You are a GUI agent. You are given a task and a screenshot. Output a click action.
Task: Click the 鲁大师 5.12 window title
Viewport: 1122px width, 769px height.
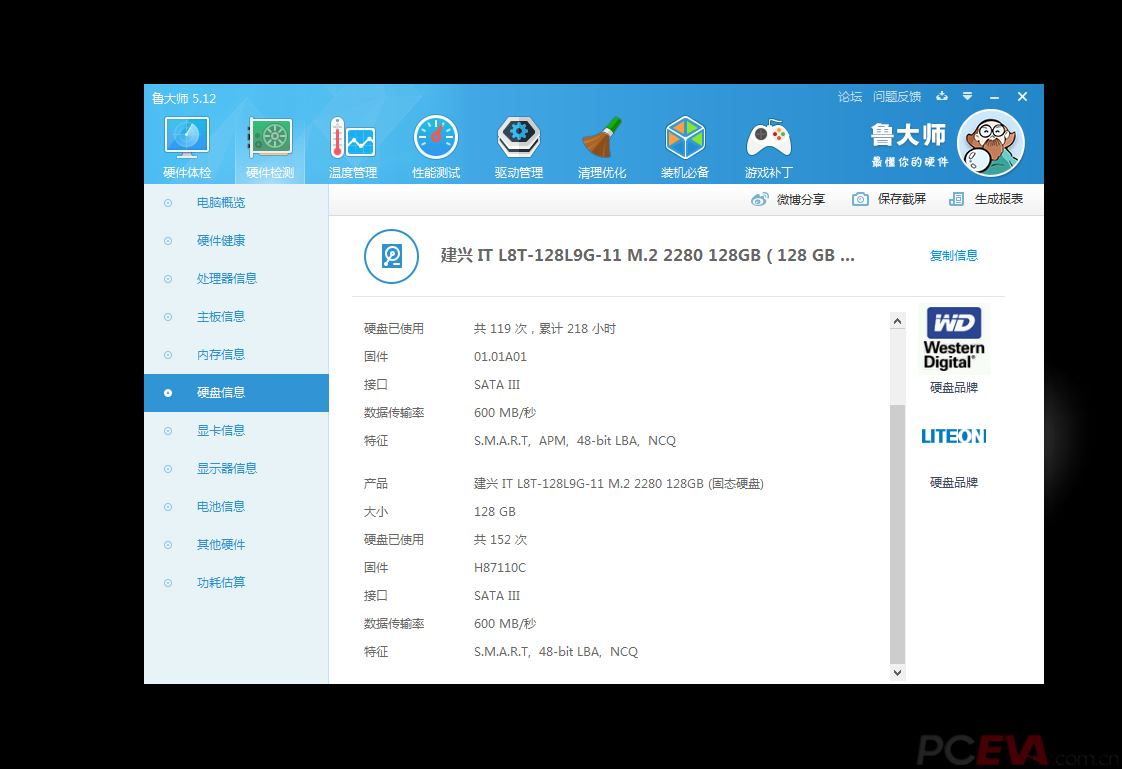tap(184, 99)
